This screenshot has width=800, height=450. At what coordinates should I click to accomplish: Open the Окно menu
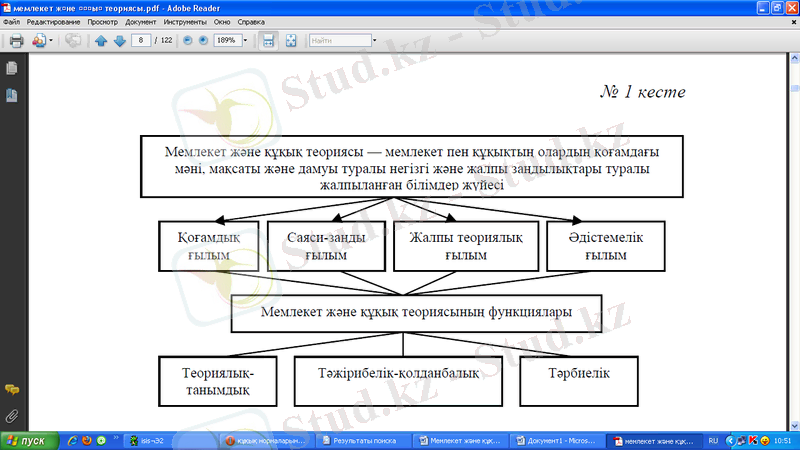pos(222,22)
